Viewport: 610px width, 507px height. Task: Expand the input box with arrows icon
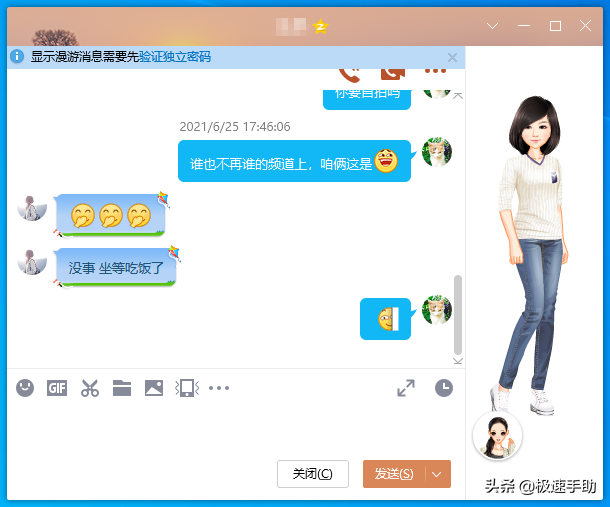click(x=406, y=388)
